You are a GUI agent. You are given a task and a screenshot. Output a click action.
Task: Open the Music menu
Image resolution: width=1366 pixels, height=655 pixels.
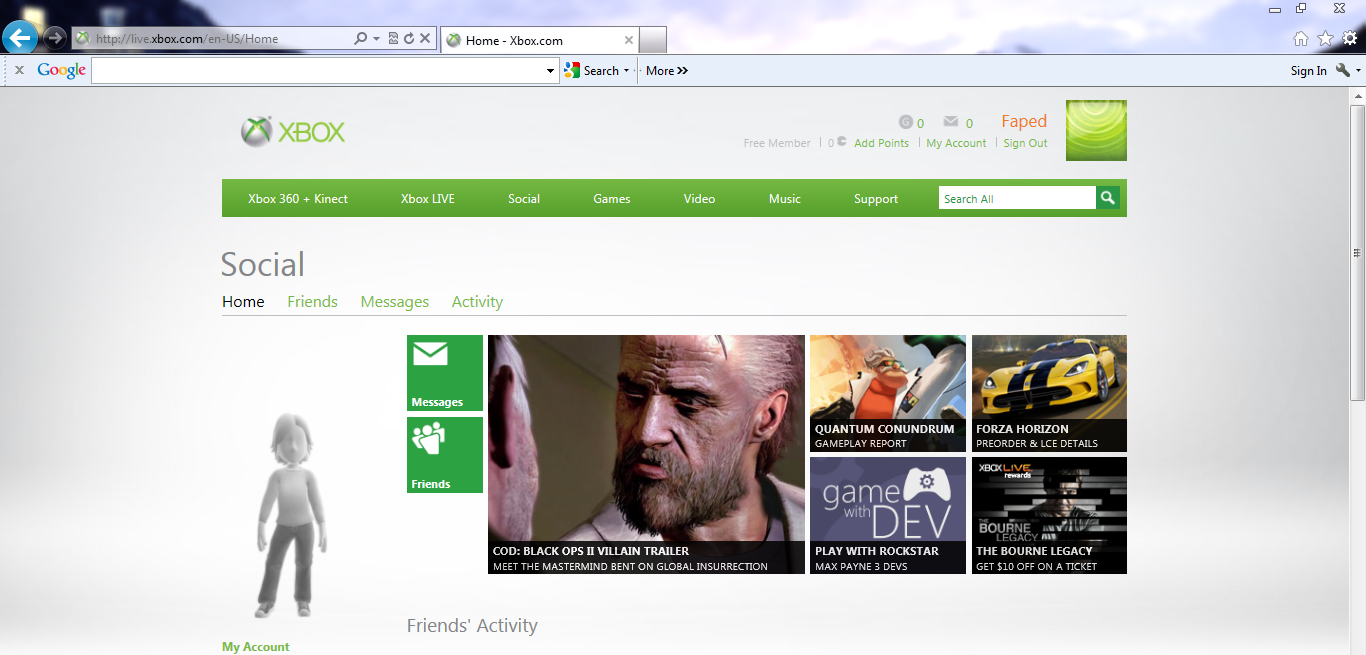tap(785, 199)
